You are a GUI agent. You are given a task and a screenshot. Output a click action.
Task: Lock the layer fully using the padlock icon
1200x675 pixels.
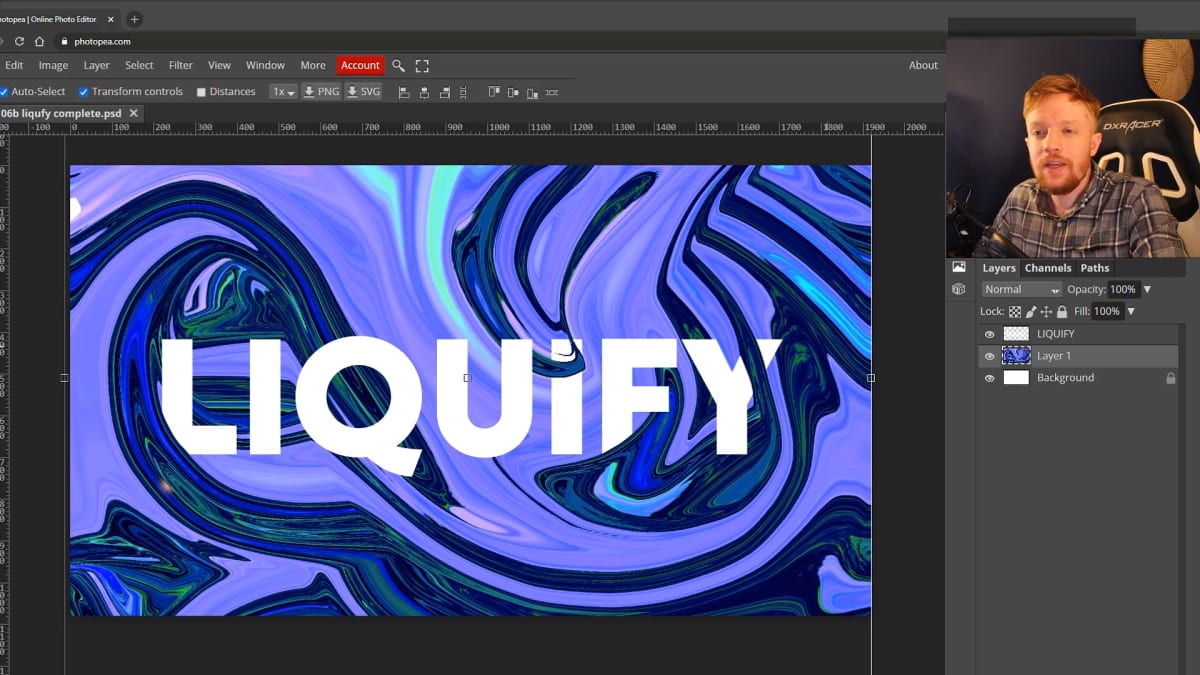(x=1062, y=311)
